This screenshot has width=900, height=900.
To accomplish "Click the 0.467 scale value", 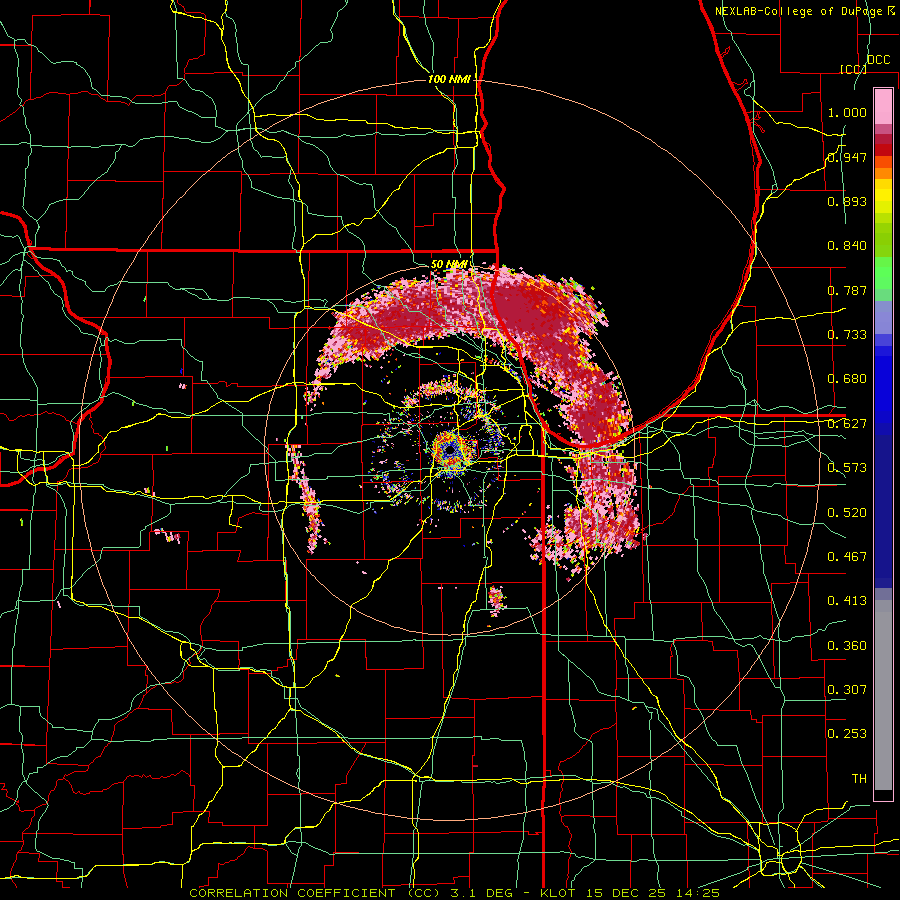I will coord(847,557).
